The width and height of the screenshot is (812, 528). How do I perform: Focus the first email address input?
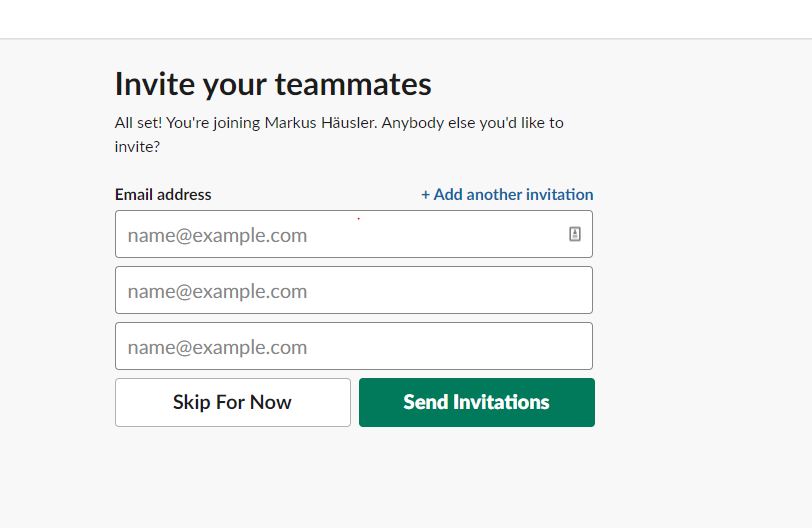[340, 234]
